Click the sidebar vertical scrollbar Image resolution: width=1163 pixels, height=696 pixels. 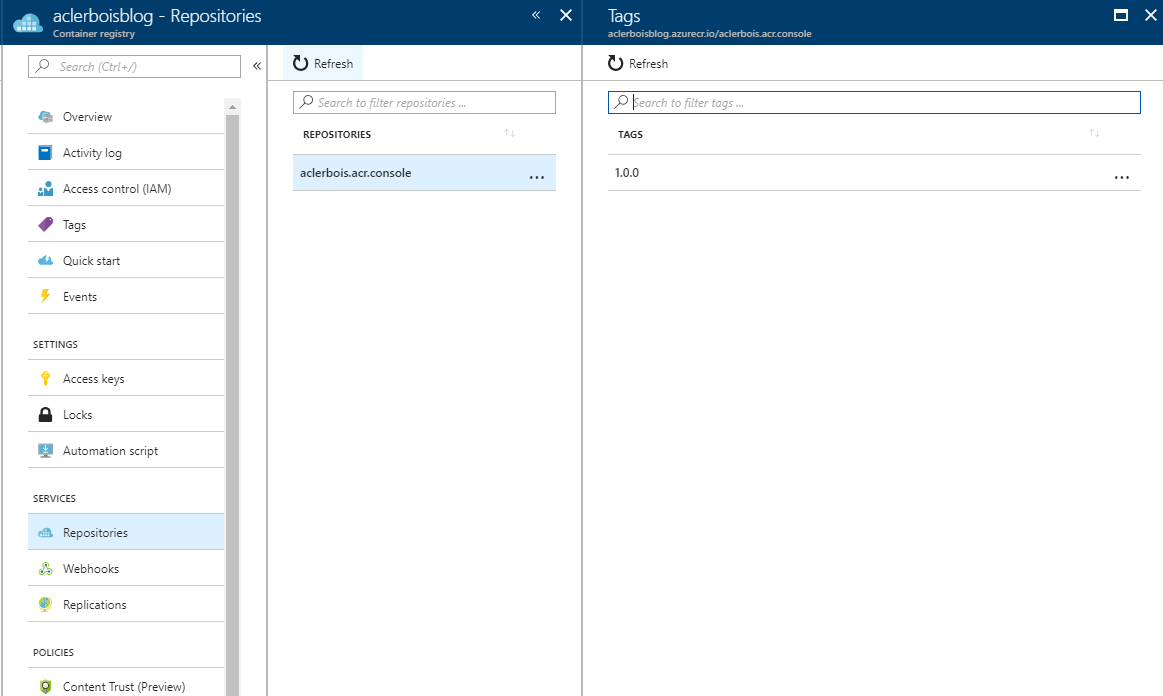coord(232,400)
